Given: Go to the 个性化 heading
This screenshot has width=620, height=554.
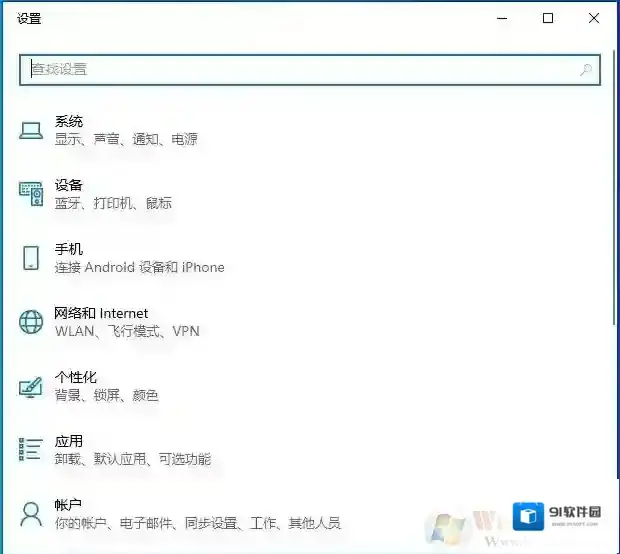Looking at the screenshot, I should (x=76, y=377).
